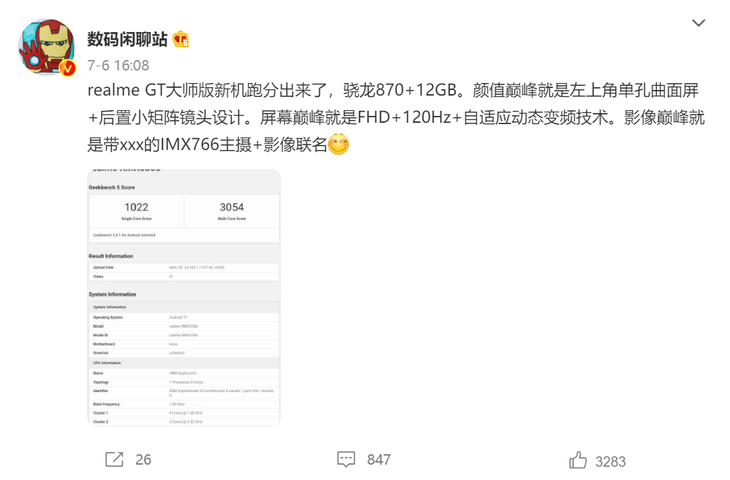Open the Geekbench screenshot thumbnail
730x480 pixels.
[x=184, y=297]
